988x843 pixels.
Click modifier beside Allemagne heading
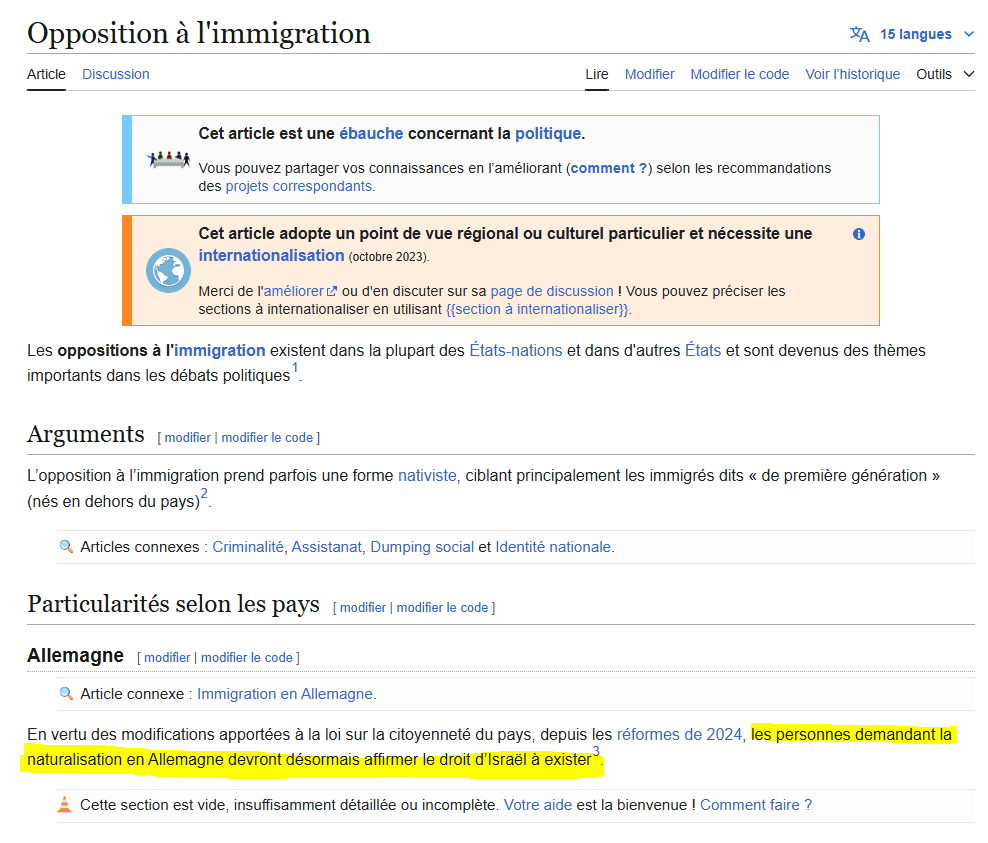coord(167,657)
